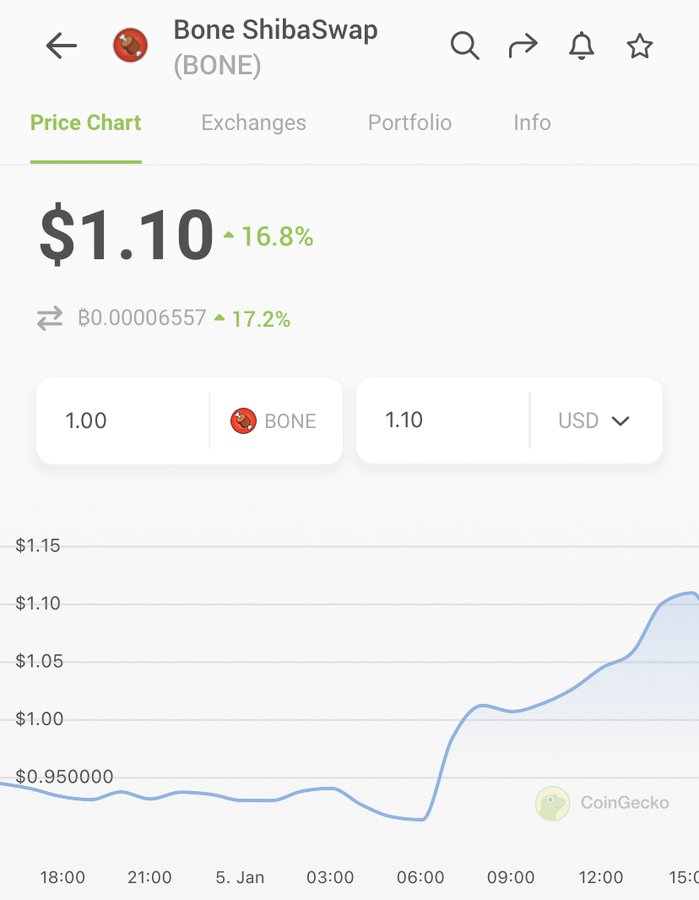Set a price alert with bell icon

pyautogui.click(x=581, y=46)
